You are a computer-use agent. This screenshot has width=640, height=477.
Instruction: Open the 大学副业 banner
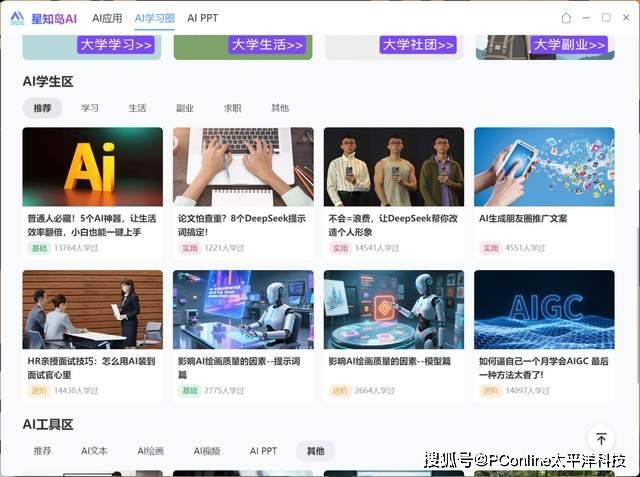569,45
